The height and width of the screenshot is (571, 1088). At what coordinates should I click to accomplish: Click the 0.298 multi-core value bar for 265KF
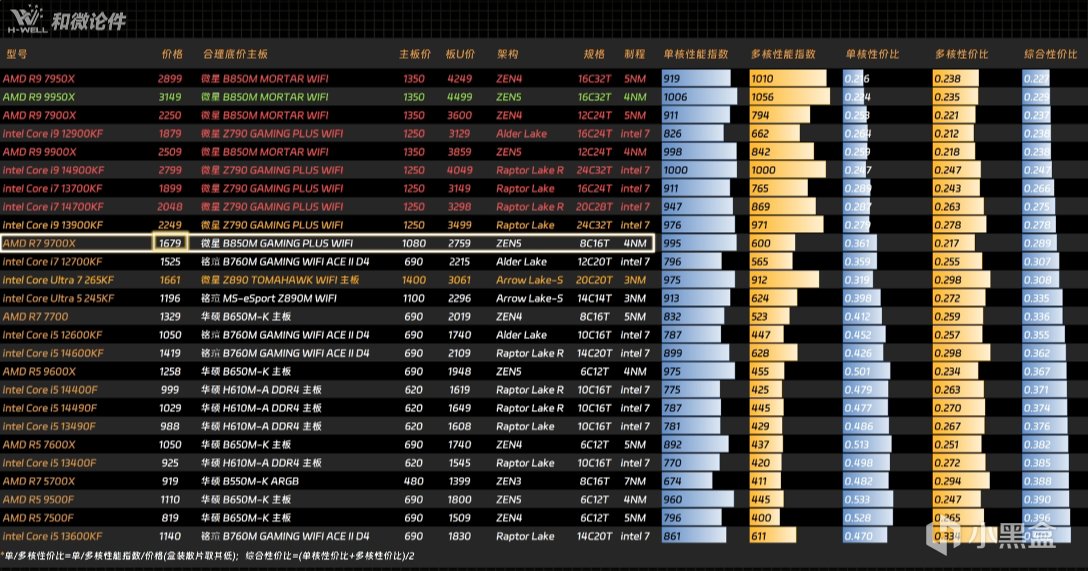click(x=962, y=280)
